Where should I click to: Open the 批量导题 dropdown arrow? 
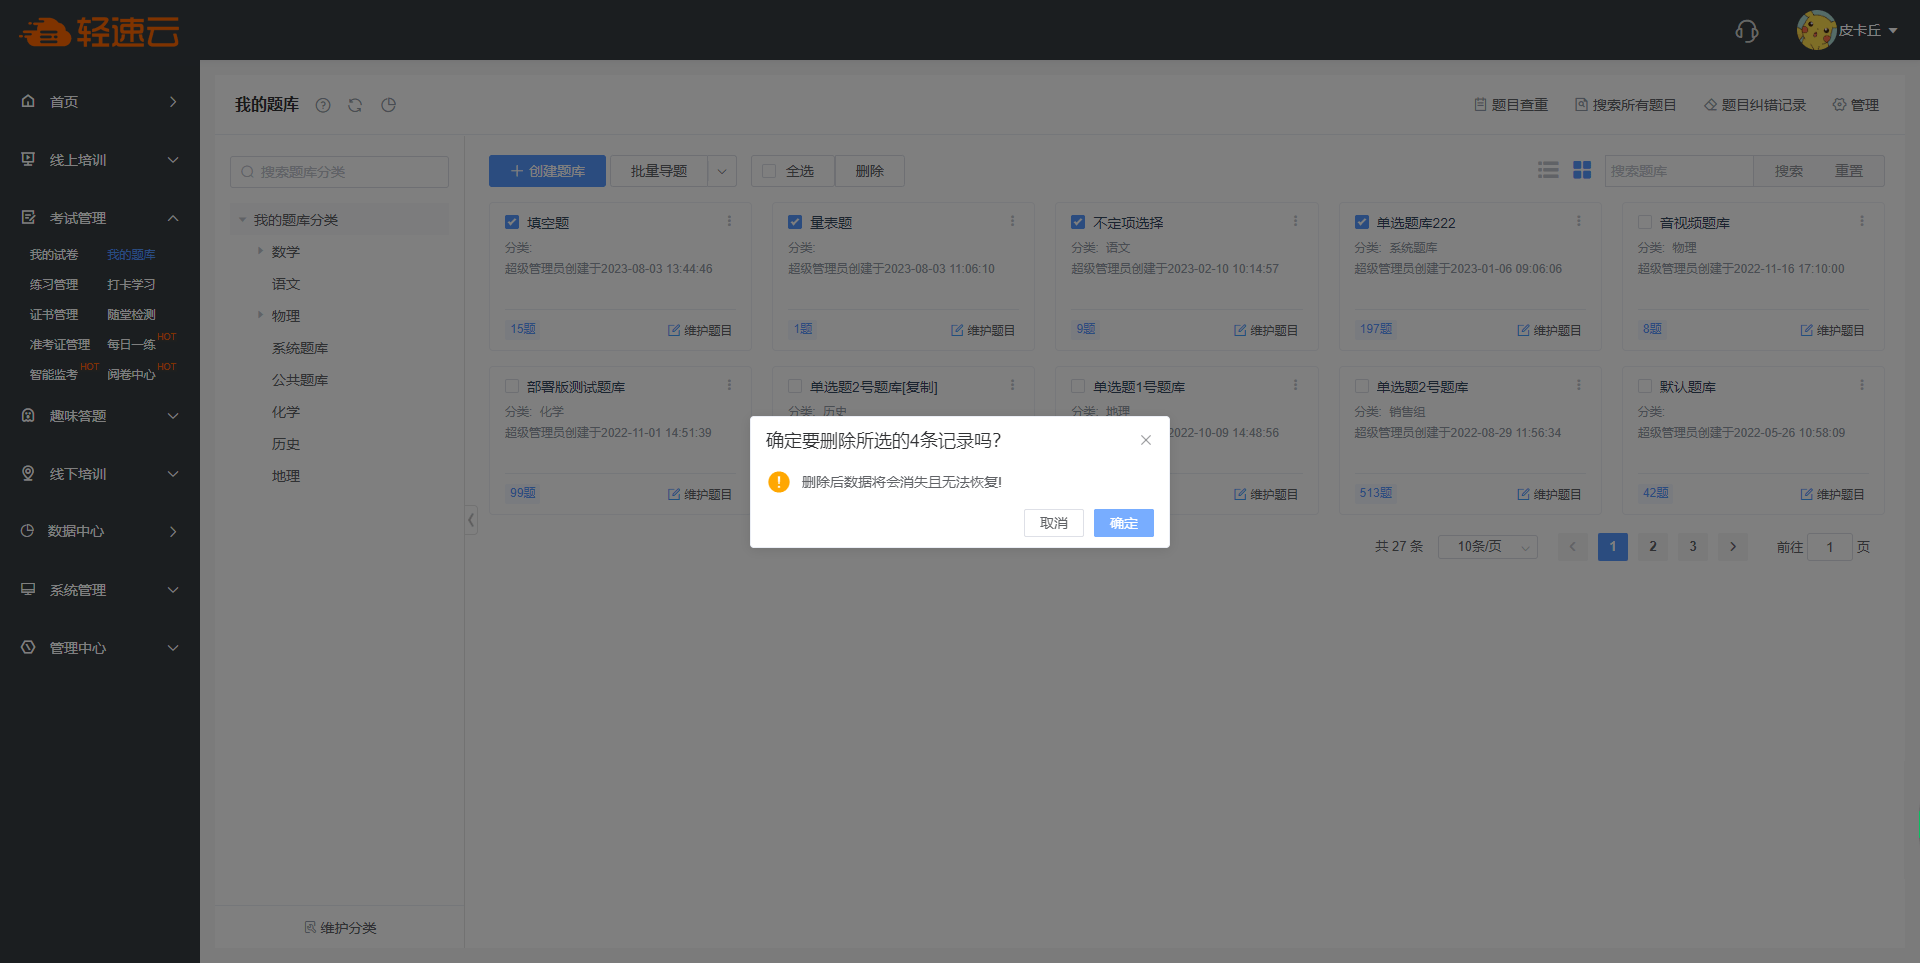click(722, 171)
